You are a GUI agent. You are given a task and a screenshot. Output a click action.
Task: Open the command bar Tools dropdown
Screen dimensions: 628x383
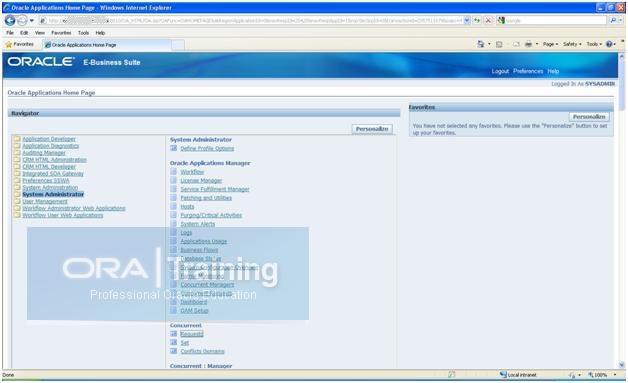click(x=594, y=44)
